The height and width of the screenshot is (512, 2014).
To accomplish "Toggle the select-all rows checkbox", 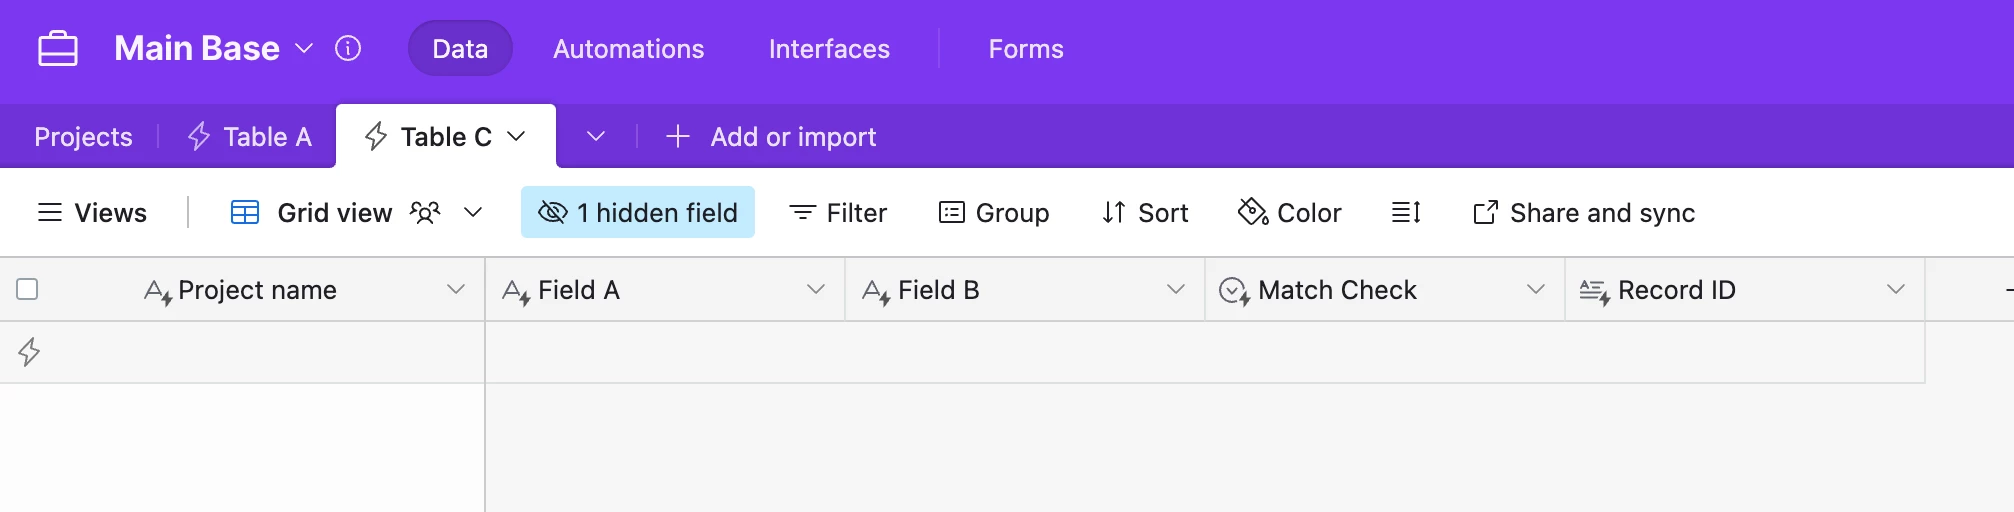I will tap(27, 289).
